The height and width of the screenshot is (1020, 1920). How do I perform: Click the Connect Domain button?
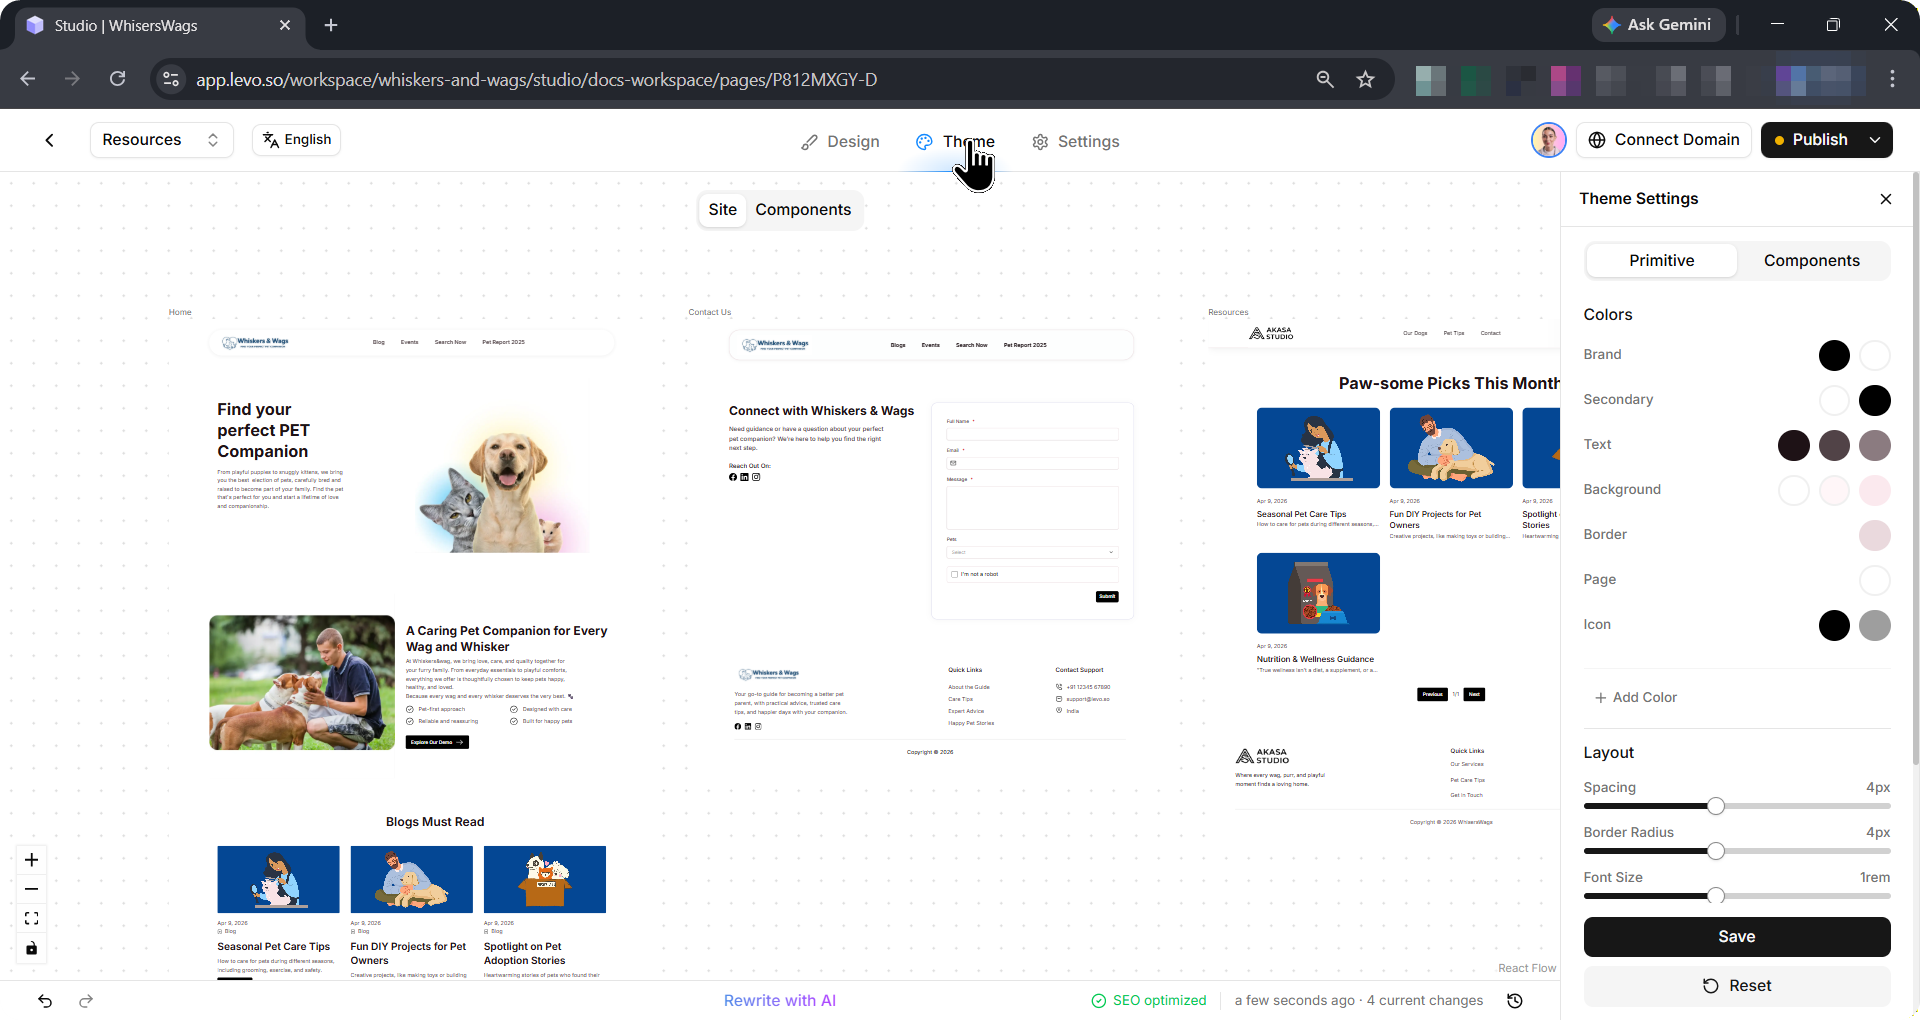[1664, 140]
